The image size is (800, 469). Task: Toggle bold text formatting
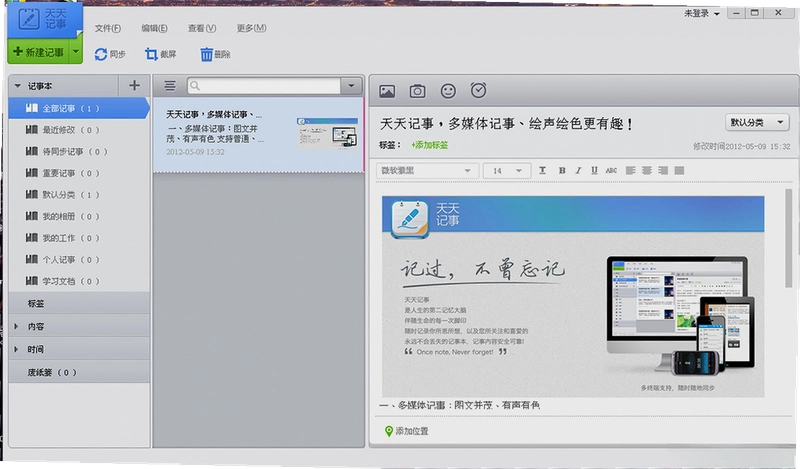tap(562, 170)
